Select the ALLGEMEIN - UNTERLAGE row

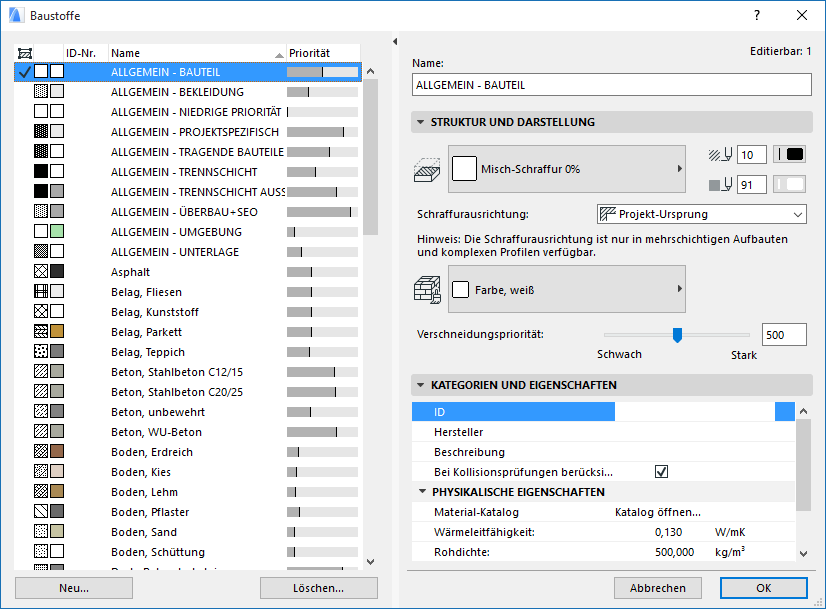188,252
